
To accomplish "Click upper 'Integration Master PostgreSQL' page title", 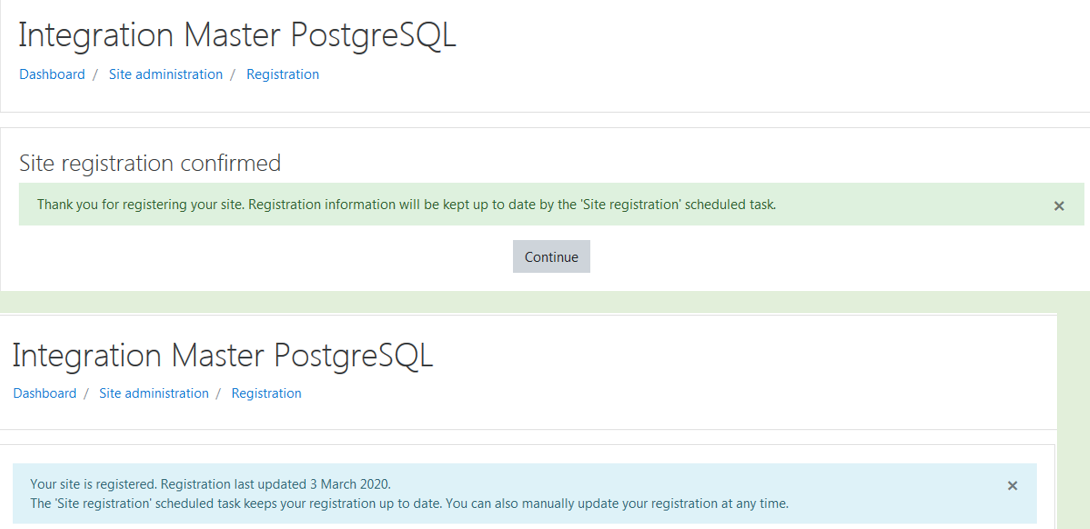I will pos(237,35).
